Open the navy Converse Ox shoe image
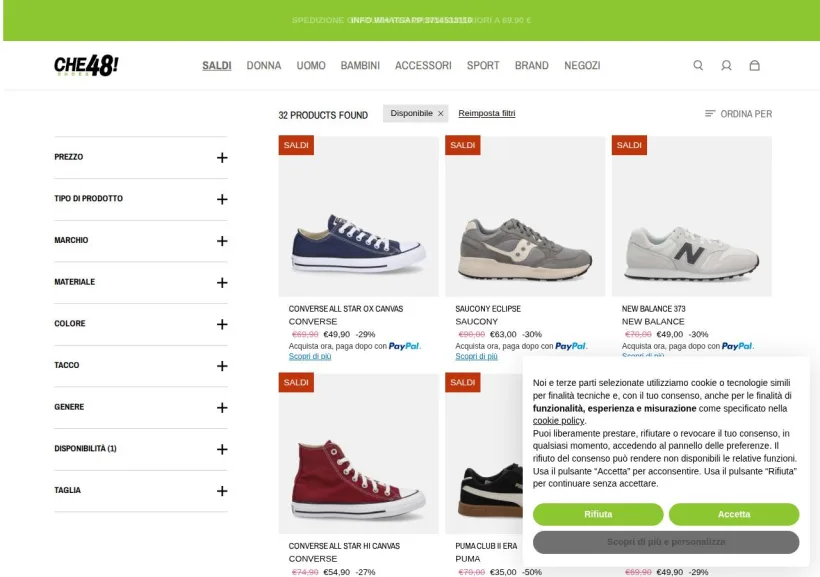The height and width of the screenshot is (577, 820). click(358, 217)
